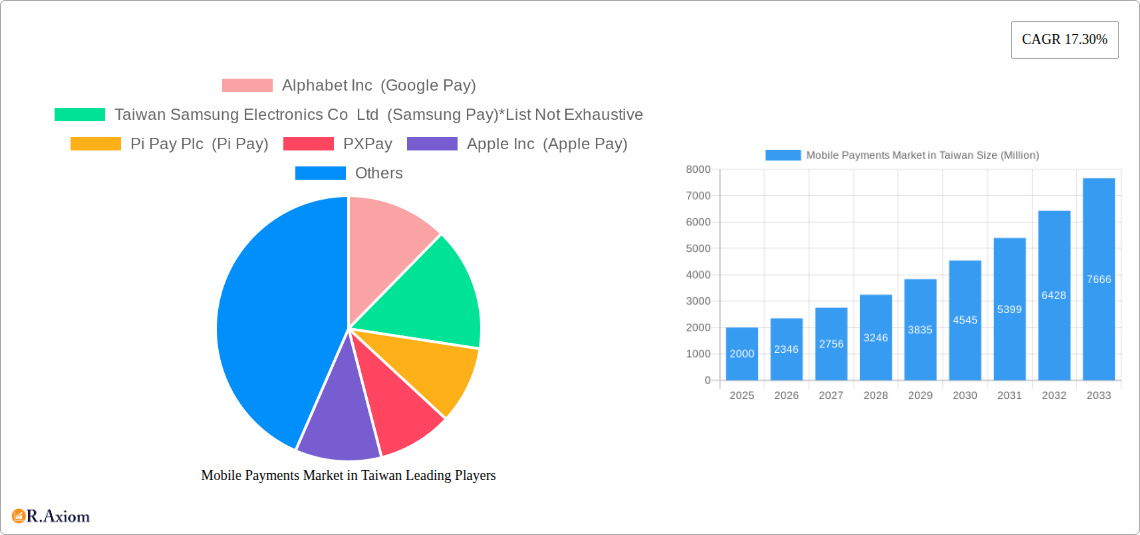1140x535 pixels.
Task: Toggle the Mobile Payments Market Size legend label
Action: click(x=923, y=155)
